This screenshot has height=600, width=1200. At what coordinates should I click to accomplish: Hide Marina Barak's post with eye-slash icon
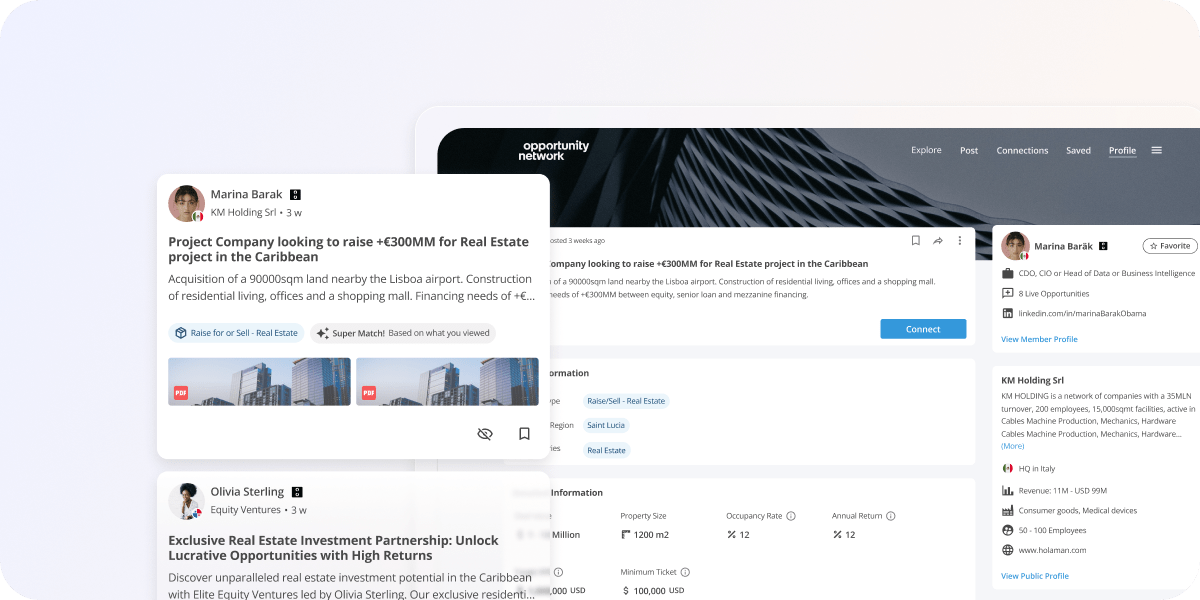point(485,434)
